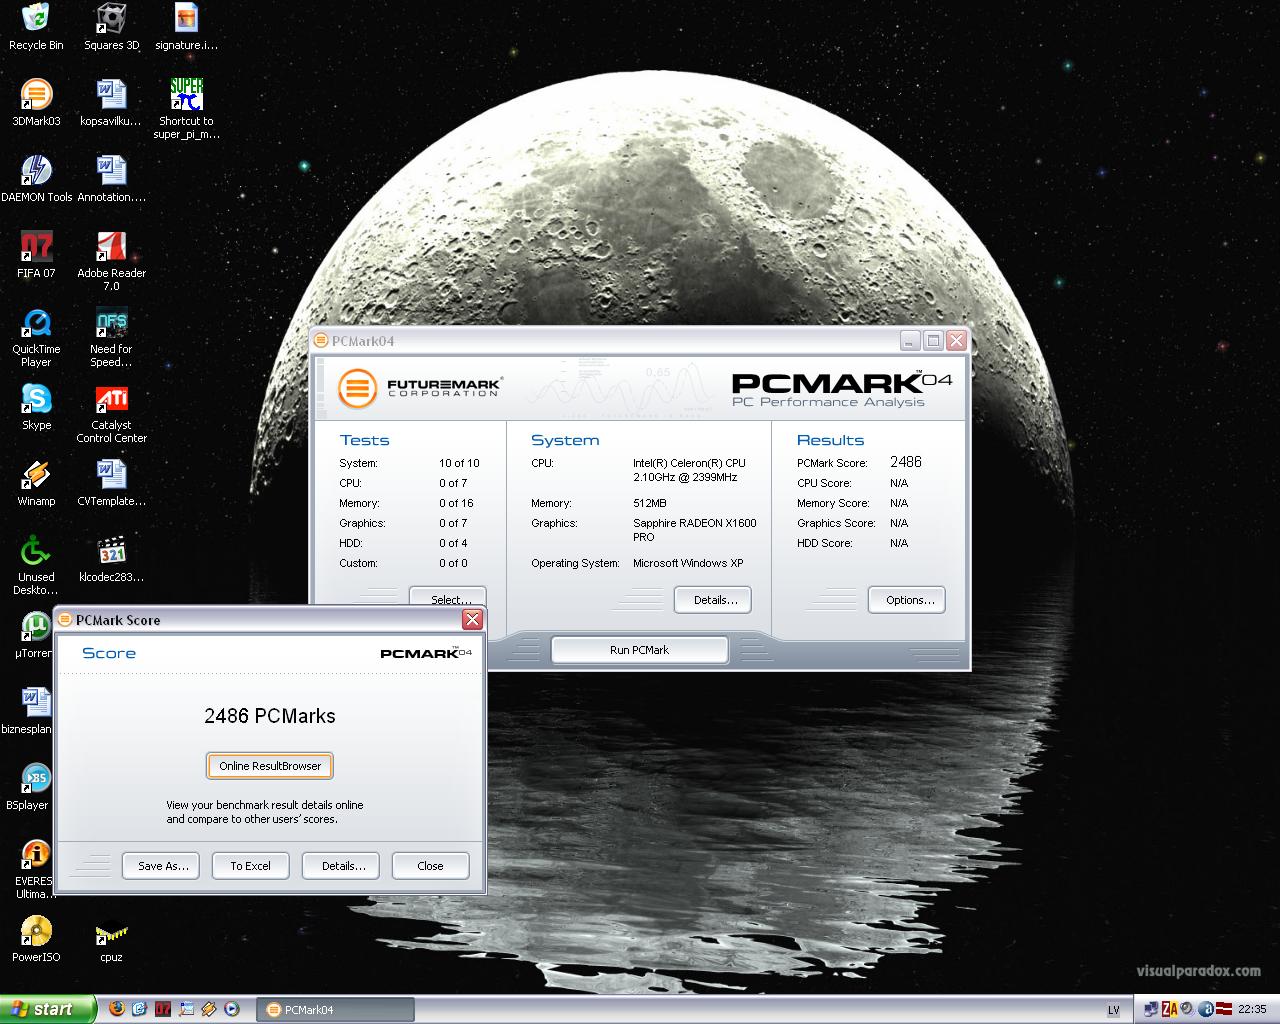This screenshot has width=1280, height=1024.
Task: Launch DAEMON Tools desktop icon
Action: 36,179
